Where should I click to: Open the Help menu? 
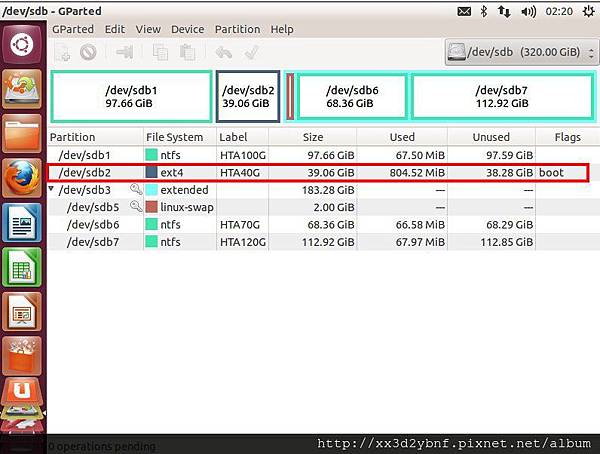(282, 29)
